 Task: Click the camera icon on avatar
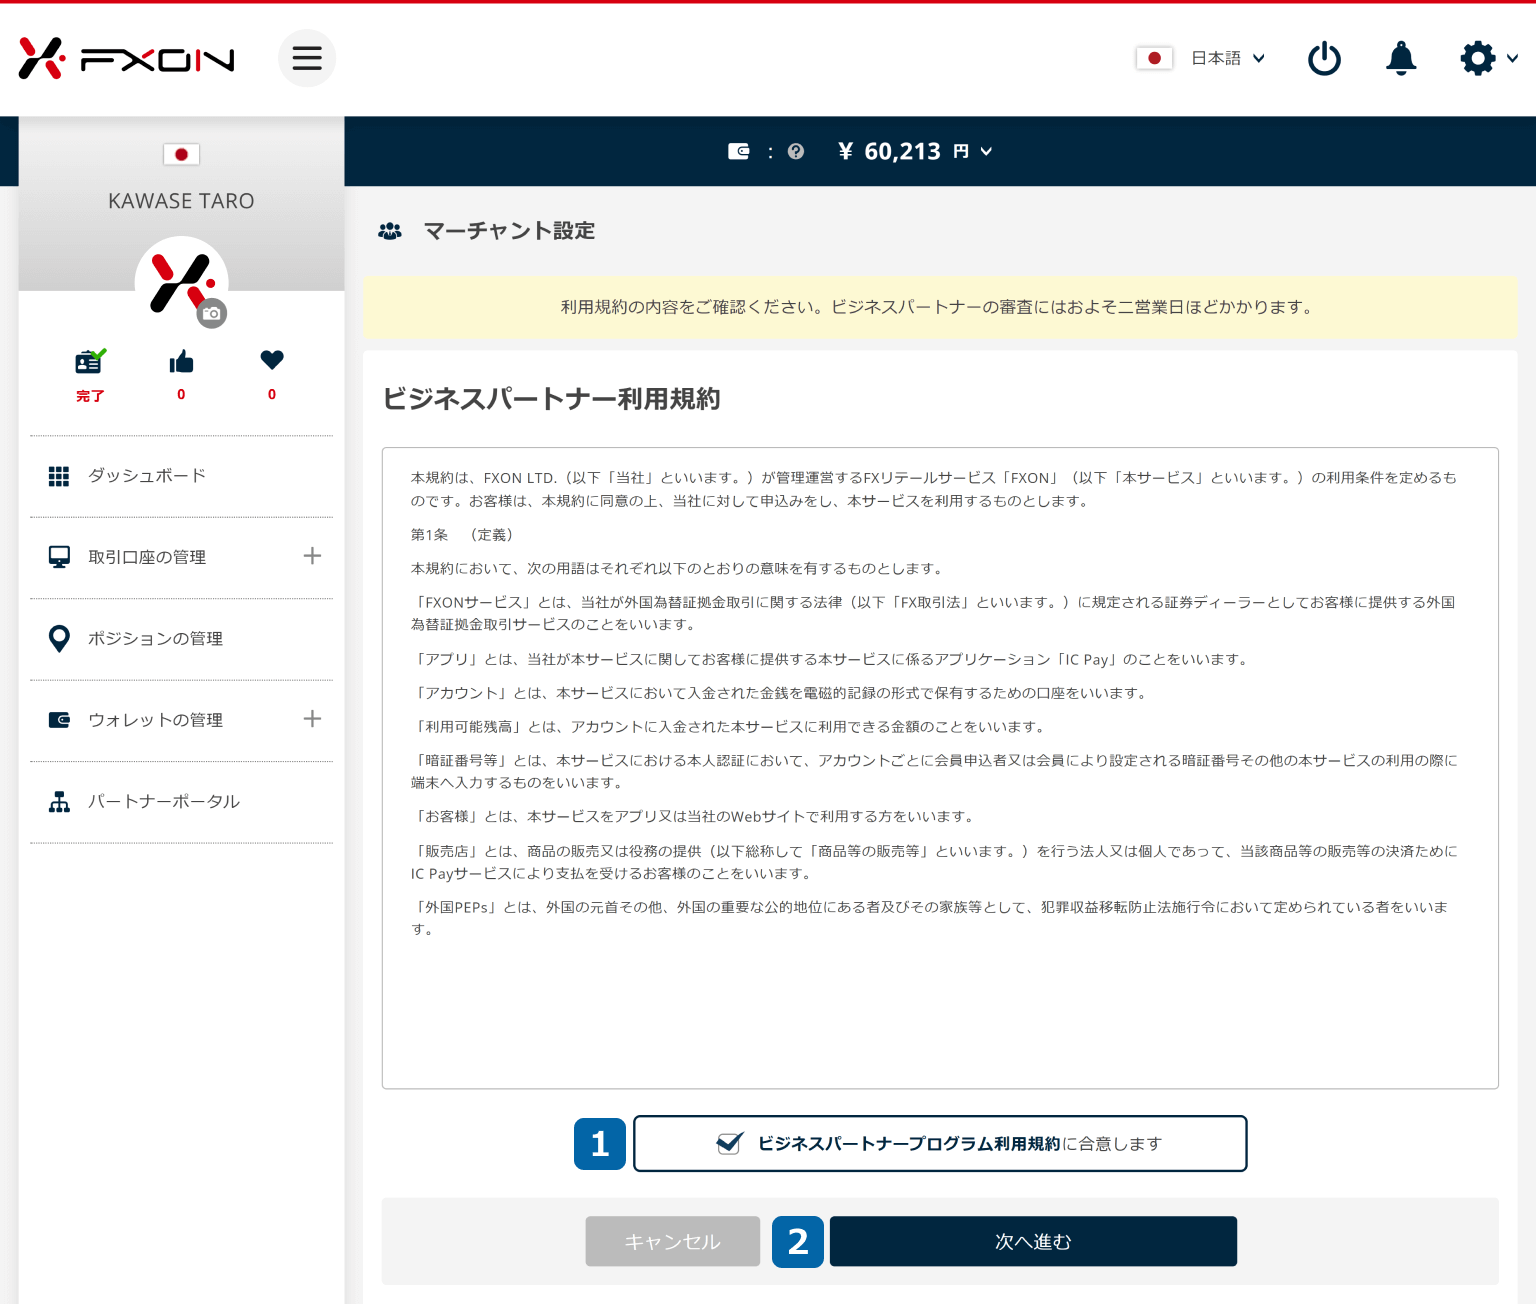[211, 313]
